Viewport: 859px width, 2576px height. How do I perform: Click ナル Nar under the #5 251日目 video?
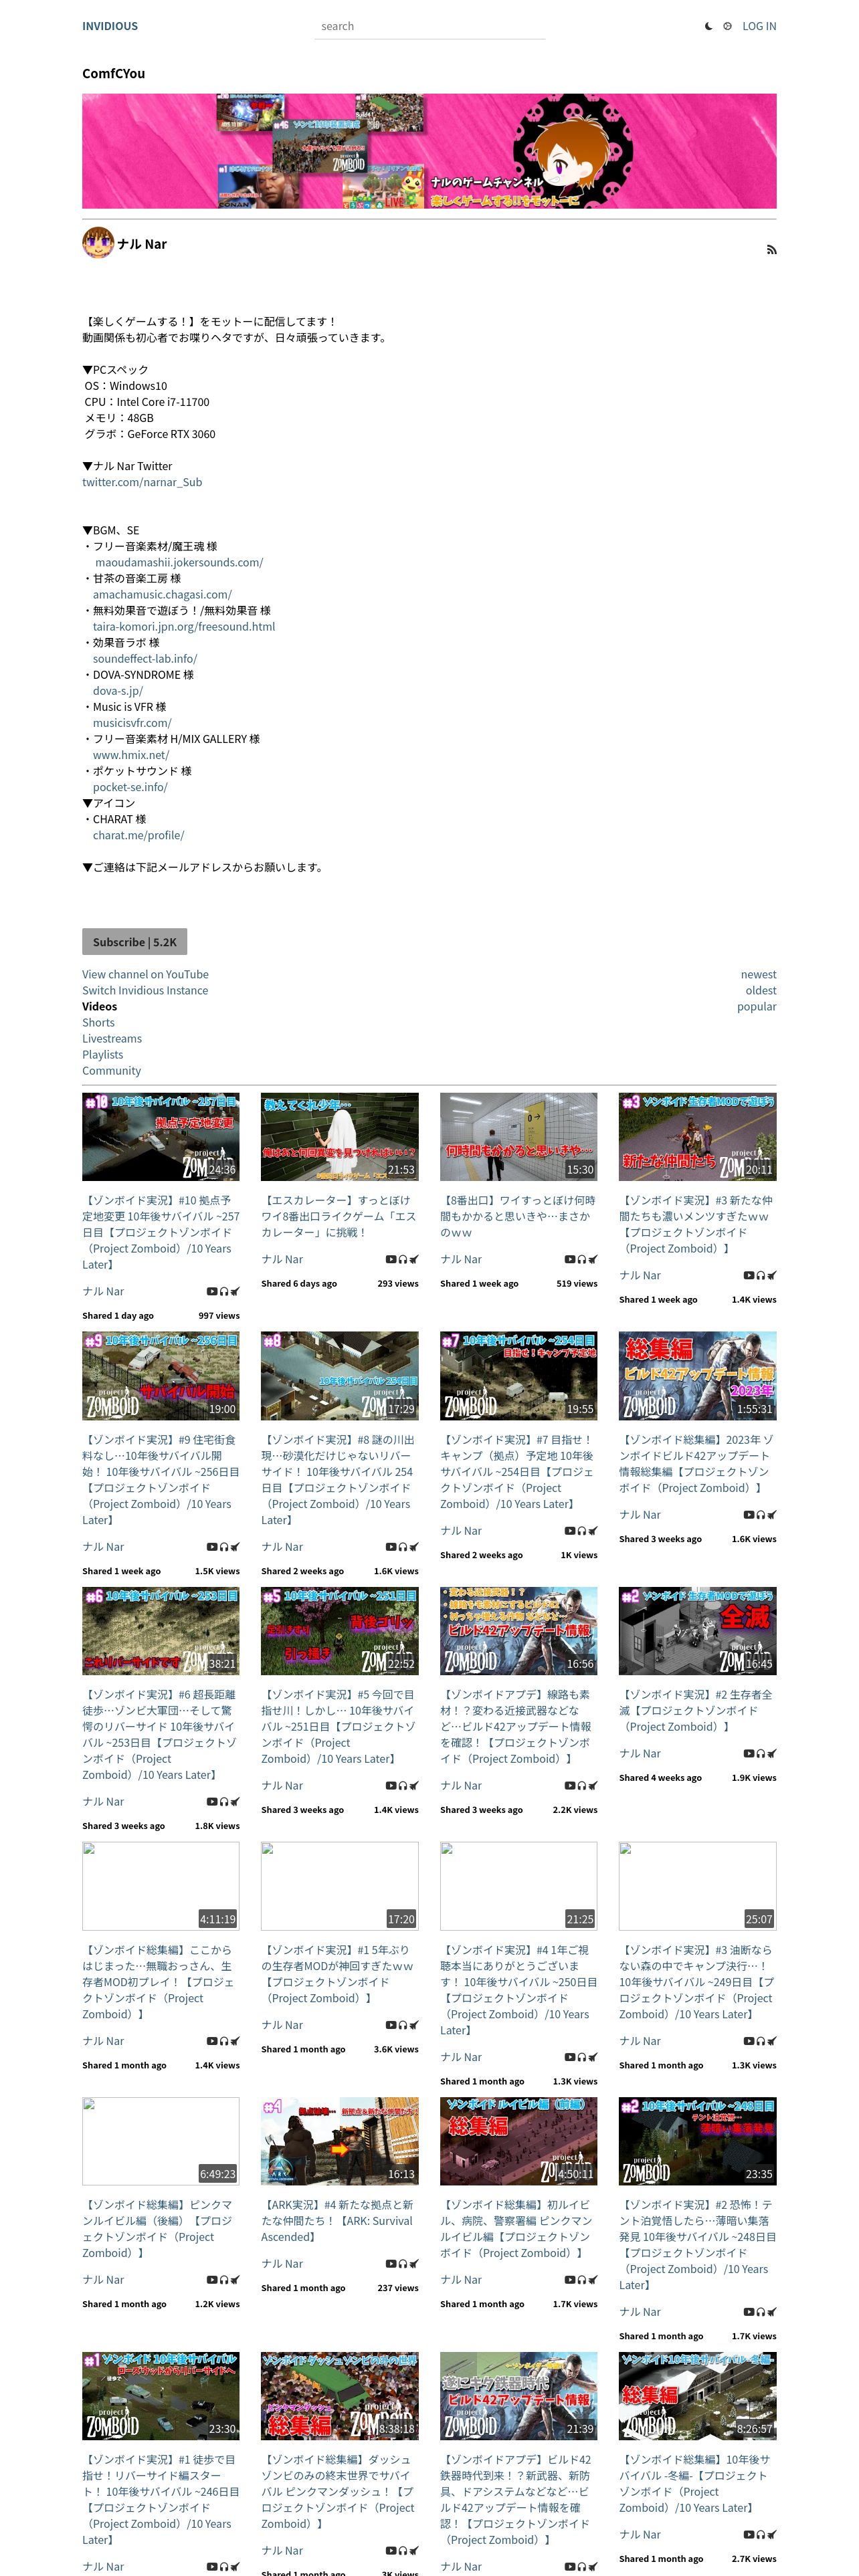282,1785
